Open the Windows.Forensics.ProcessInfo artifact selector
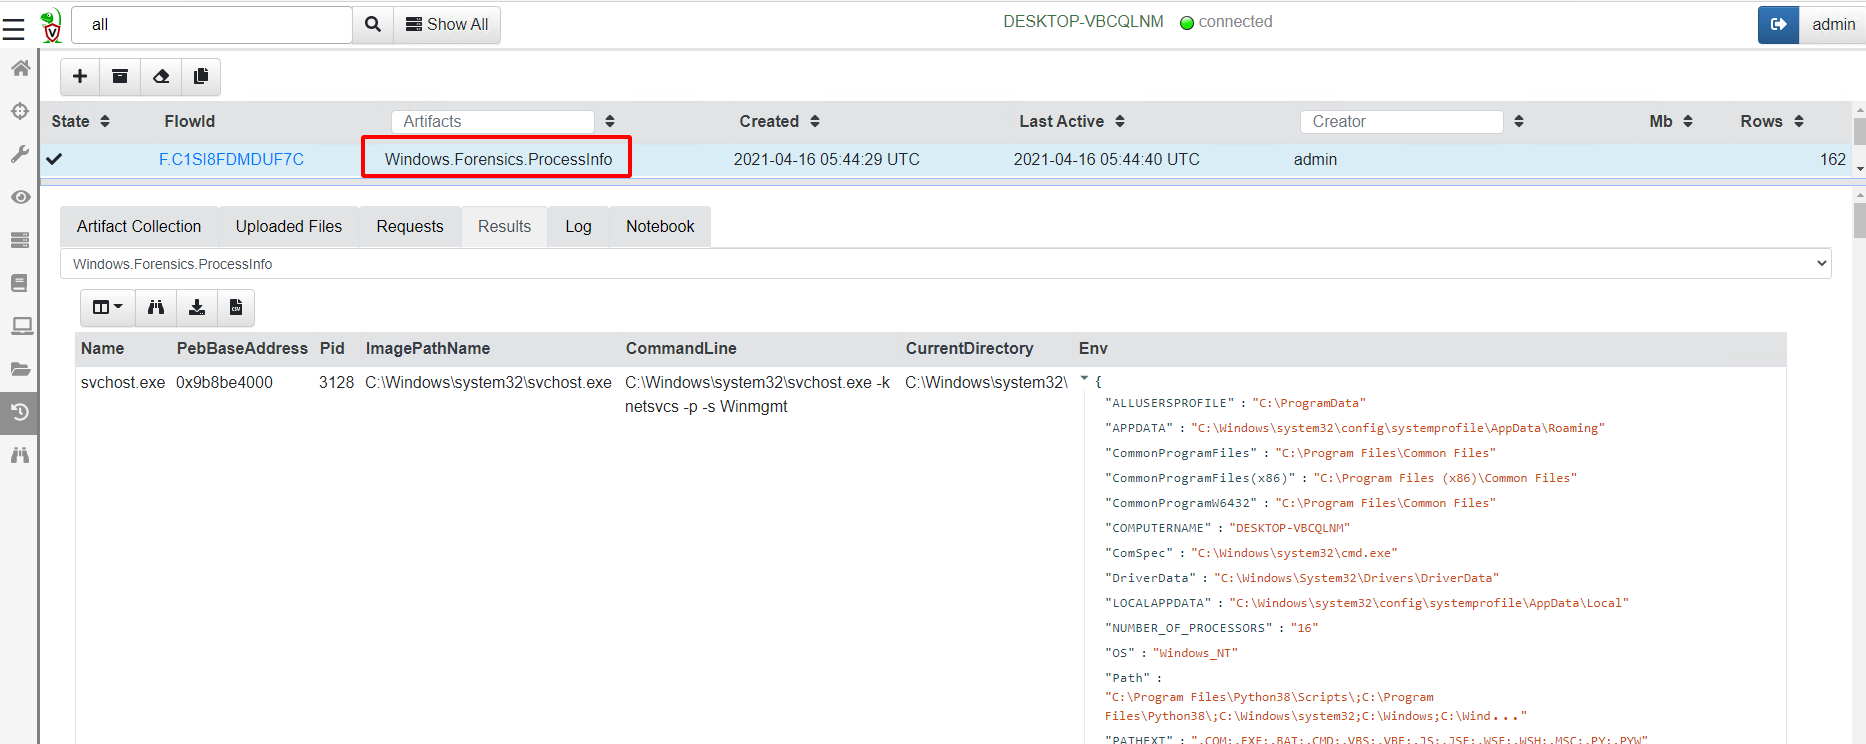The width and height of the screenshot is (1866, 744). [945, 264]
